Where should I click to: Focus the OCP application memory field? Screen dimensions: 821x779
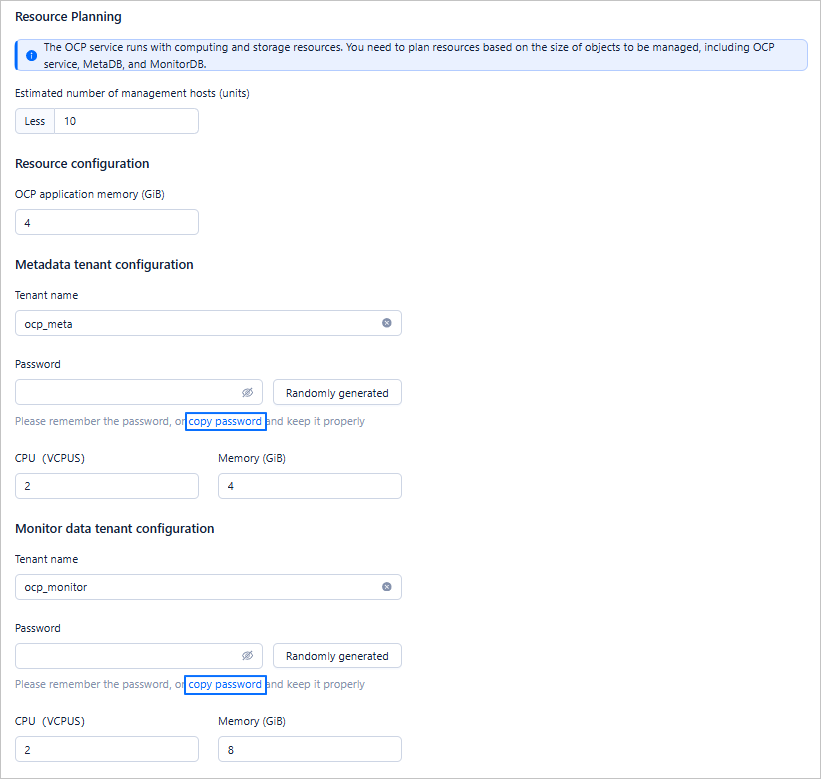point(107,222)
